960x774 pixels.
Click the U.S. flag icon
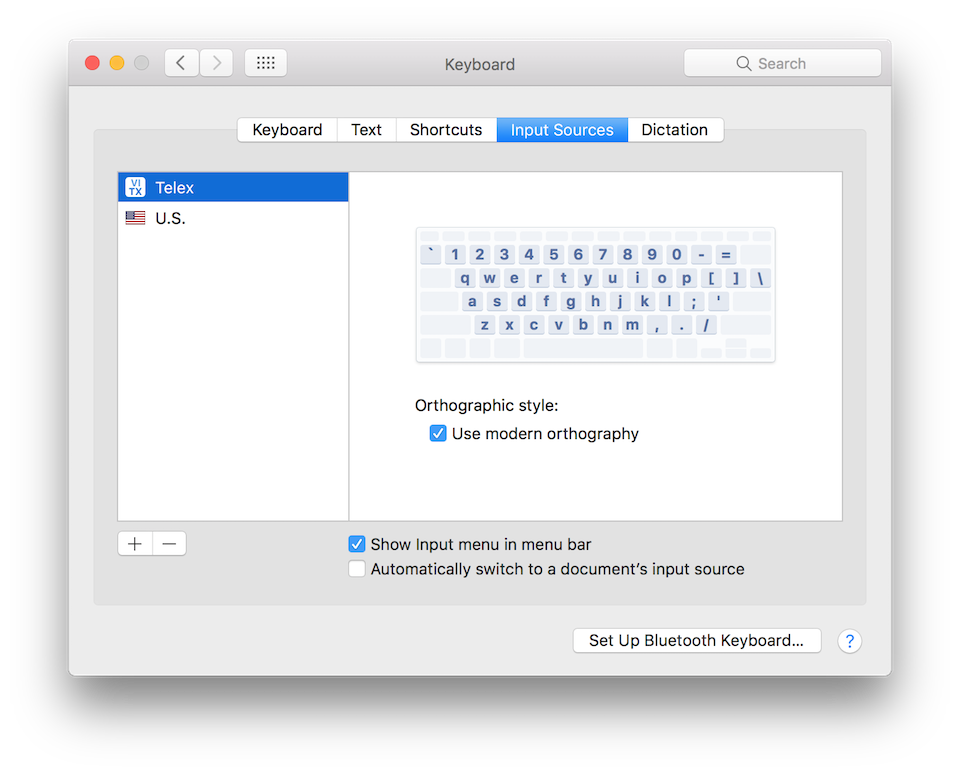pos(135,217)
